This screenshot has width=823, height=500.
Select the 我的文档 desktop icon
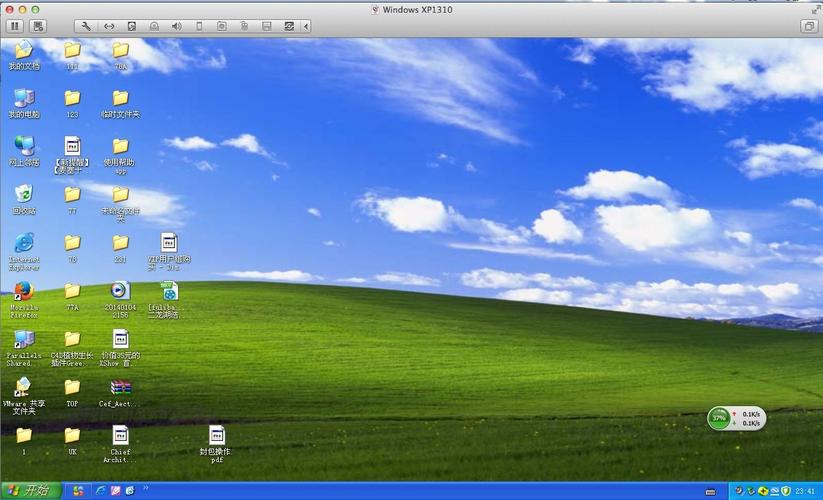[24, 55]
